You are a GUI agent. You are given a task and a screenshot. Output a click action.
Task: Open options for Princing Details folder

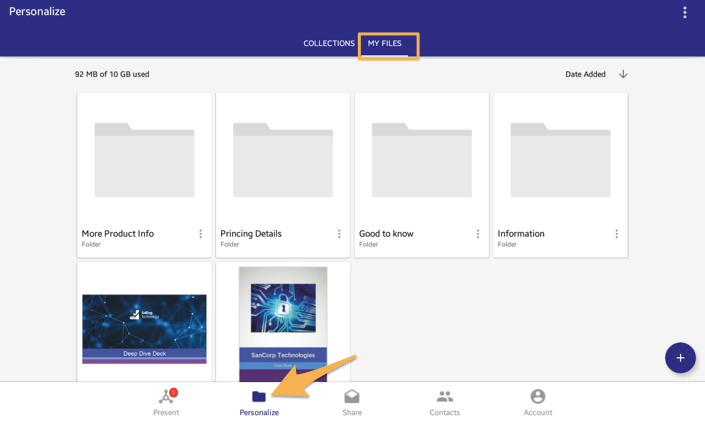339,234
